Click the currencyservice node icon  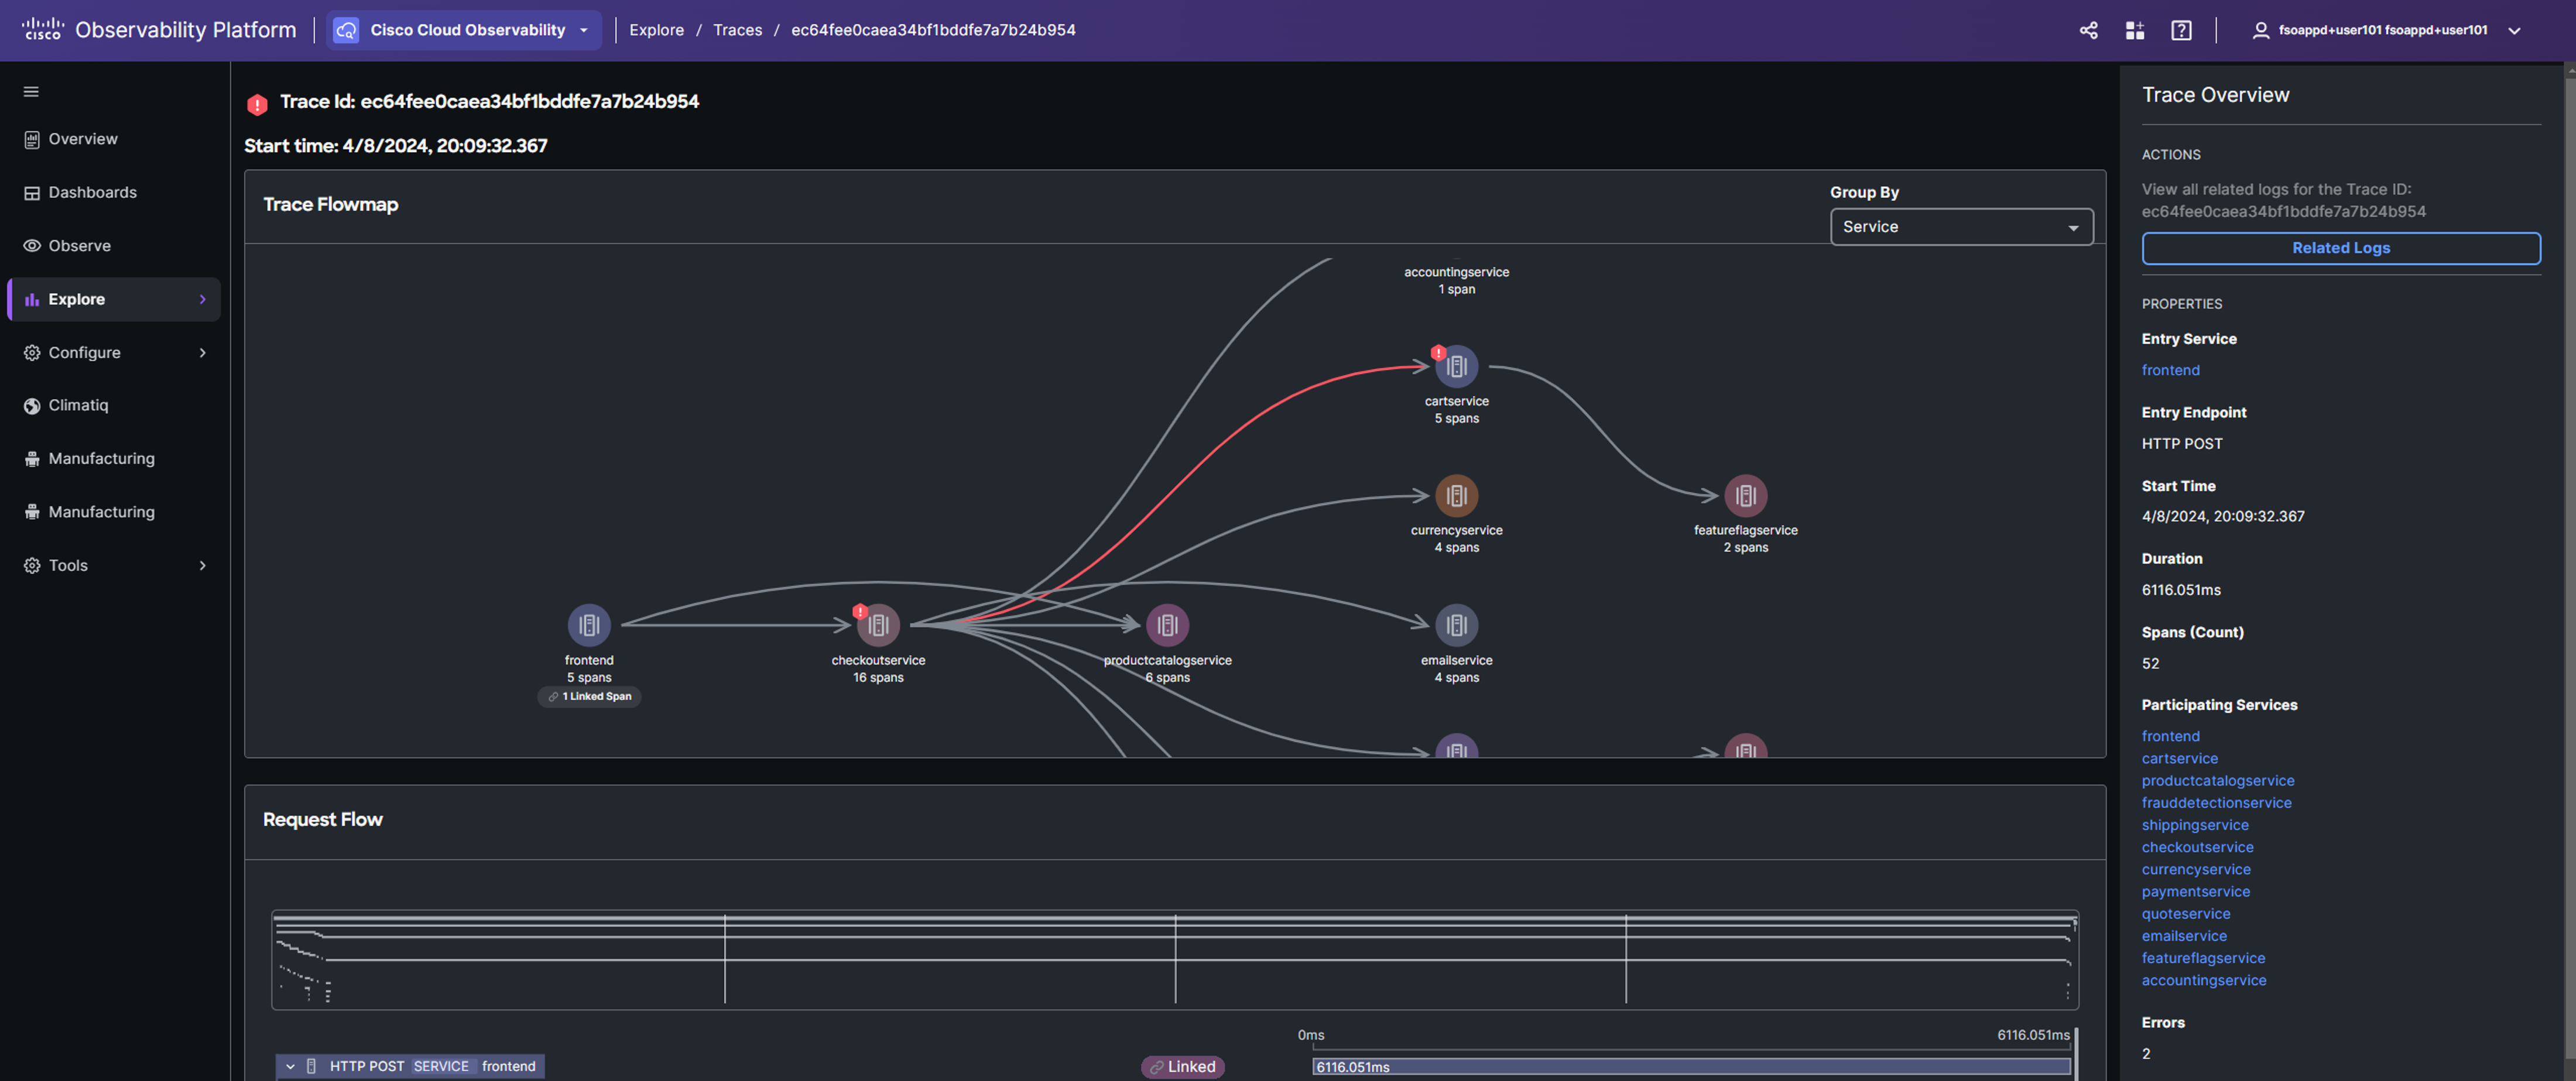[1456, 496]
